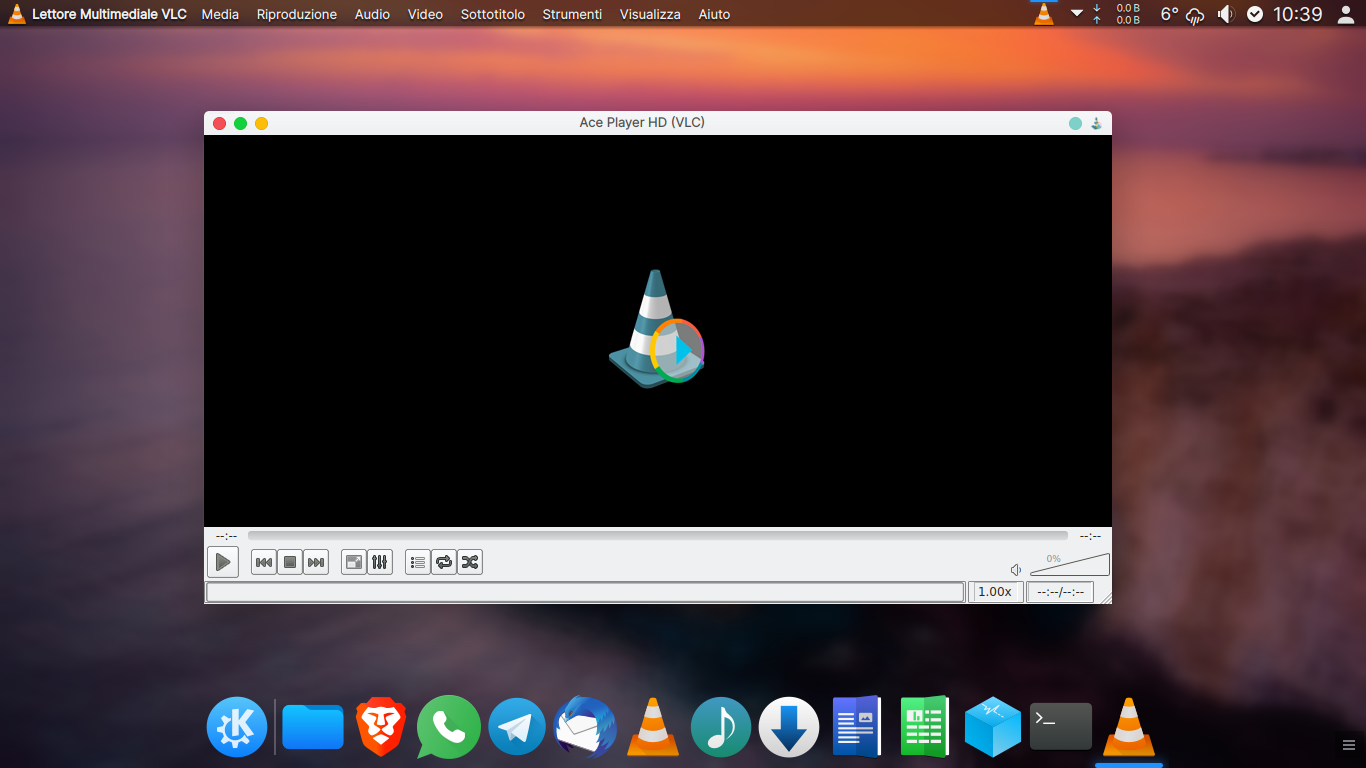Image resolution: width=1366 pixels, height=768 pixels.
Task: Launch the green spreadsheet app in dock
Action: coord(924,727)
